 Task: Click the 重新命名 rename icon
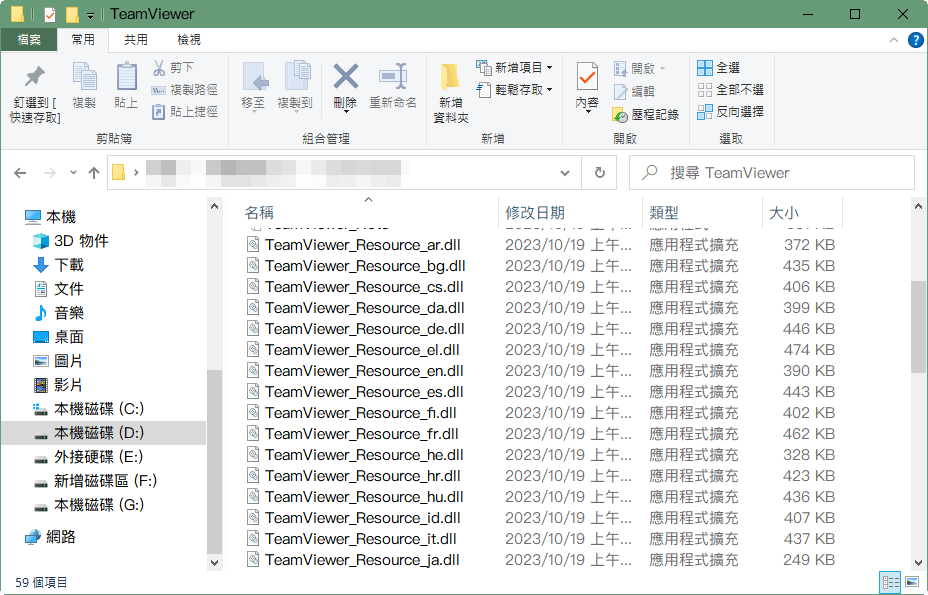(x=393, y=76)
